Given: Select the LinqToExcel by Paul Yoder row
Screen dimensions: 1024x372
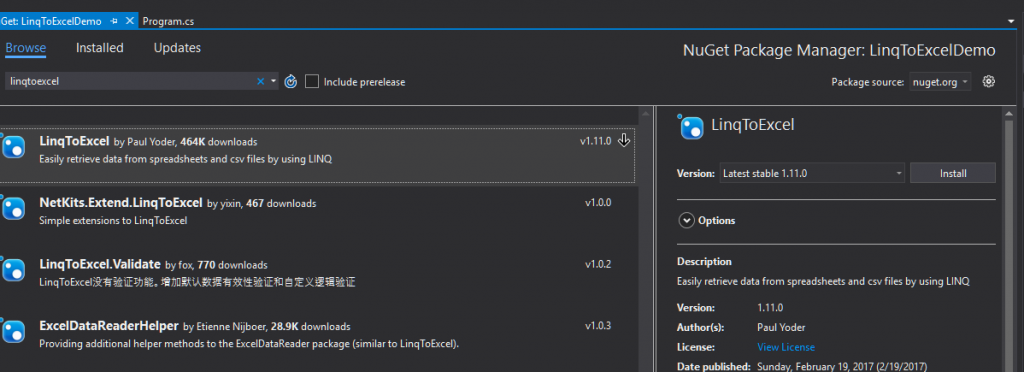Looking at the screenshot, I should (317, 154).
